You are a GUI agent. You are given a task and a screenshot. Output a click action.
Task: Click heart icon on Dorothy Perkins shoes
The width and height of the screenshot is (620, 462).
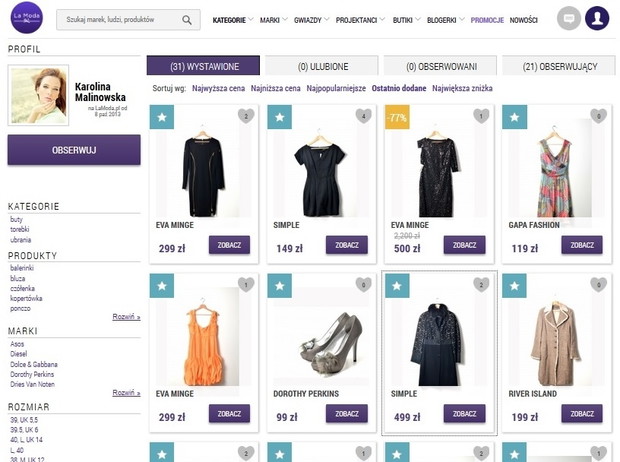tap(363, 284)
